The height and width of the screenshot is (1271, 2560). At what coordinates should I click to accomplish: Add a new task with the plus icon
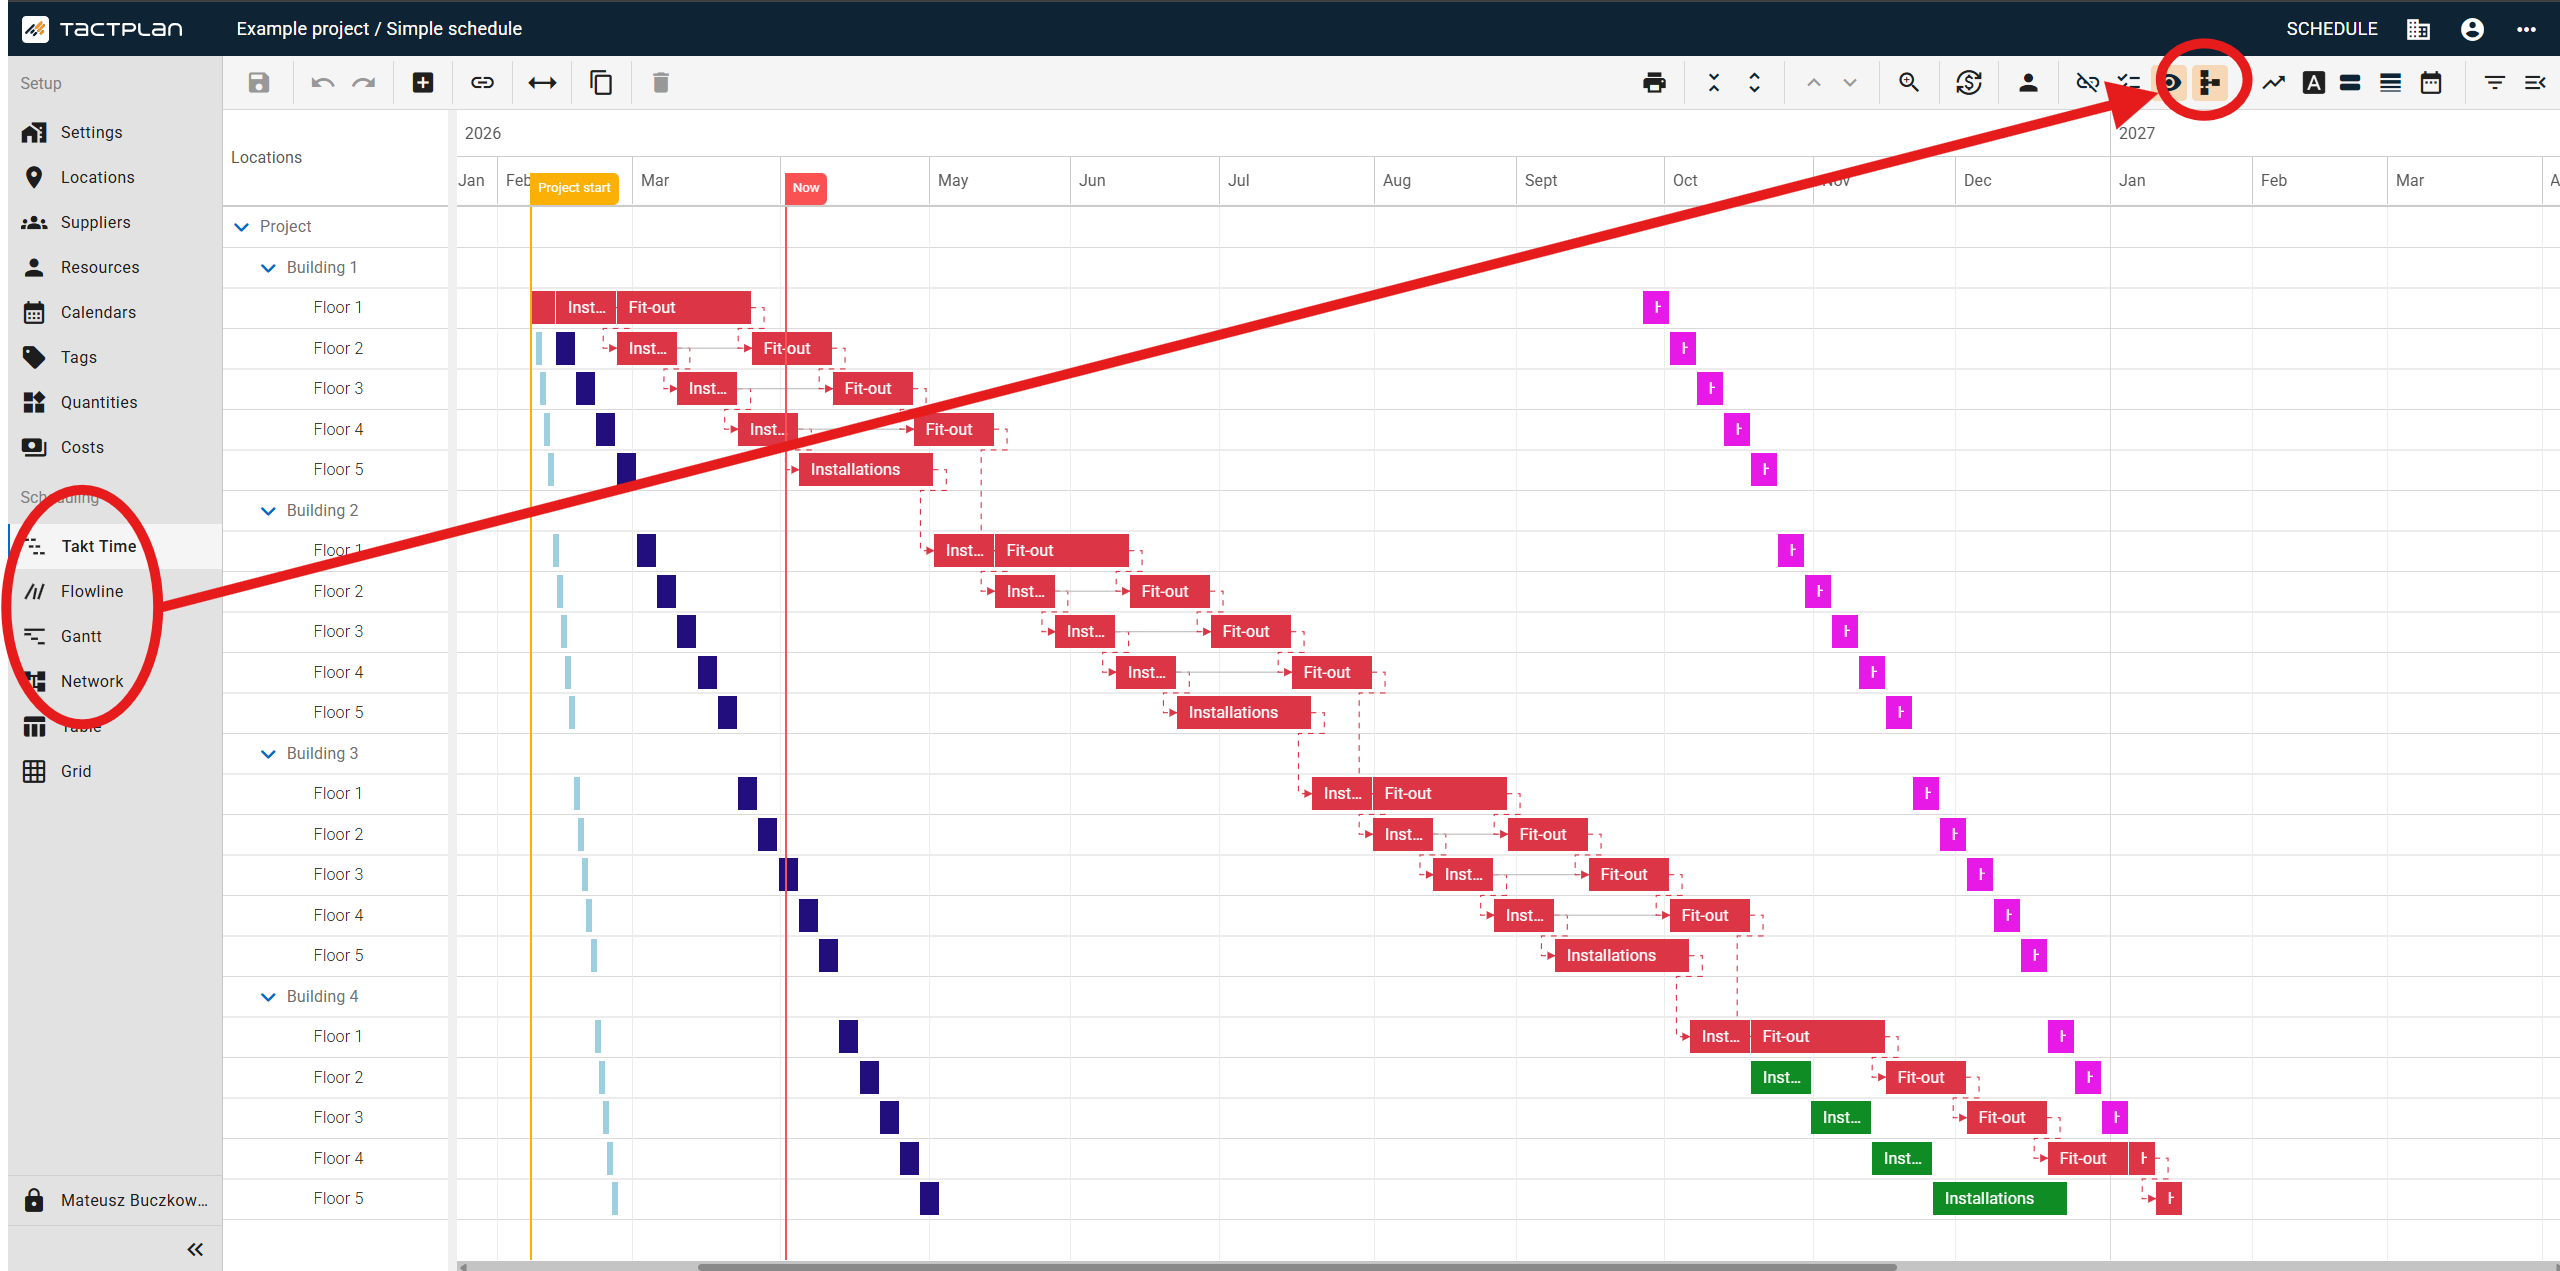[423, 83]
